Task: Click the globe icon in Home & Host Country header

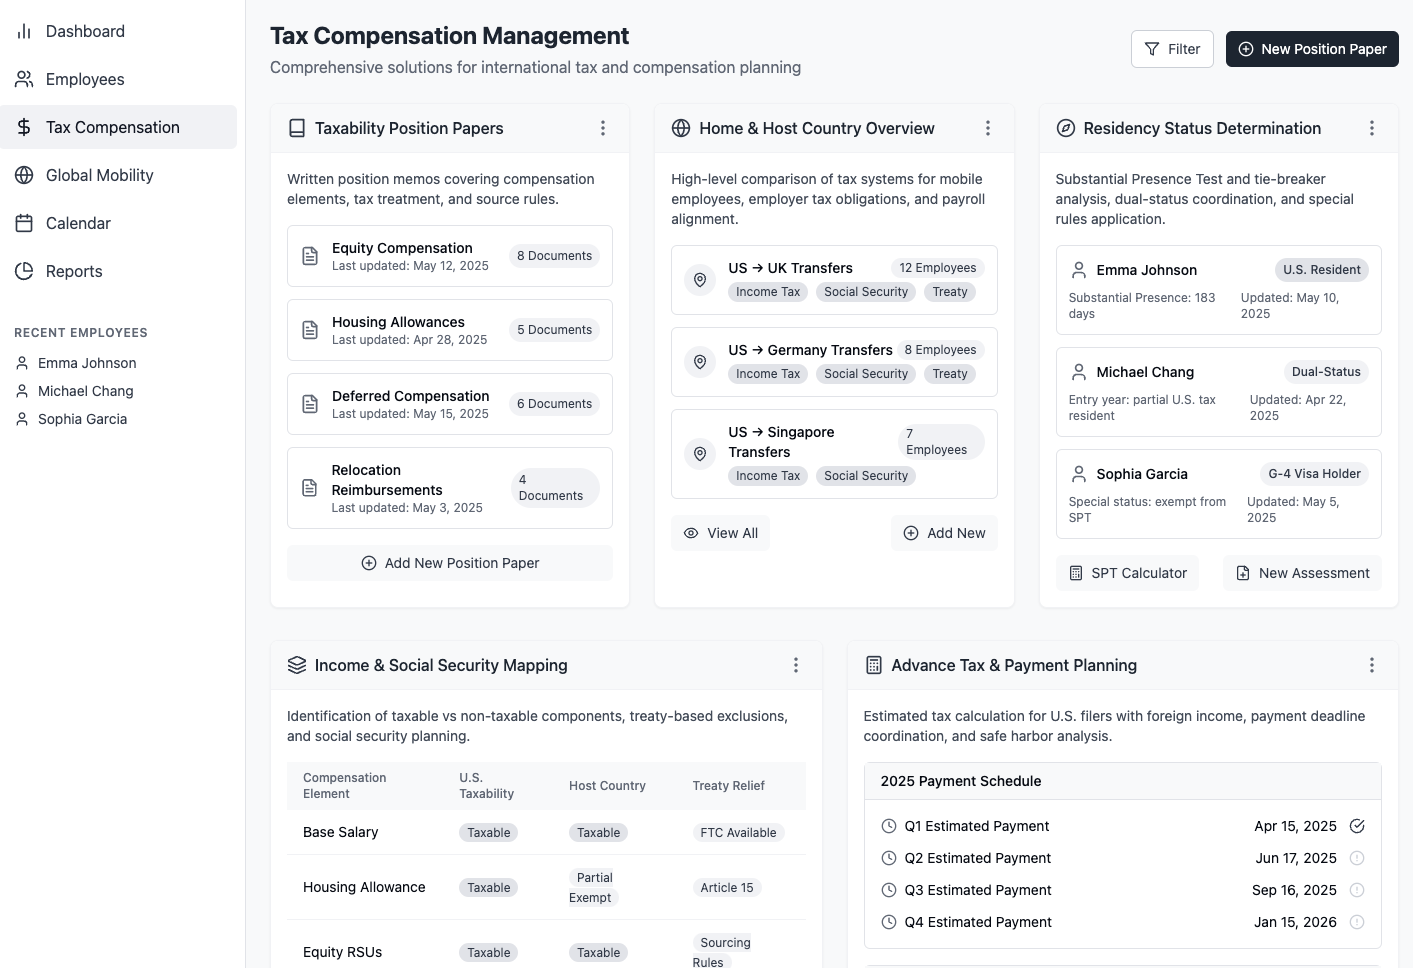Action: click(x=681, y=128)
